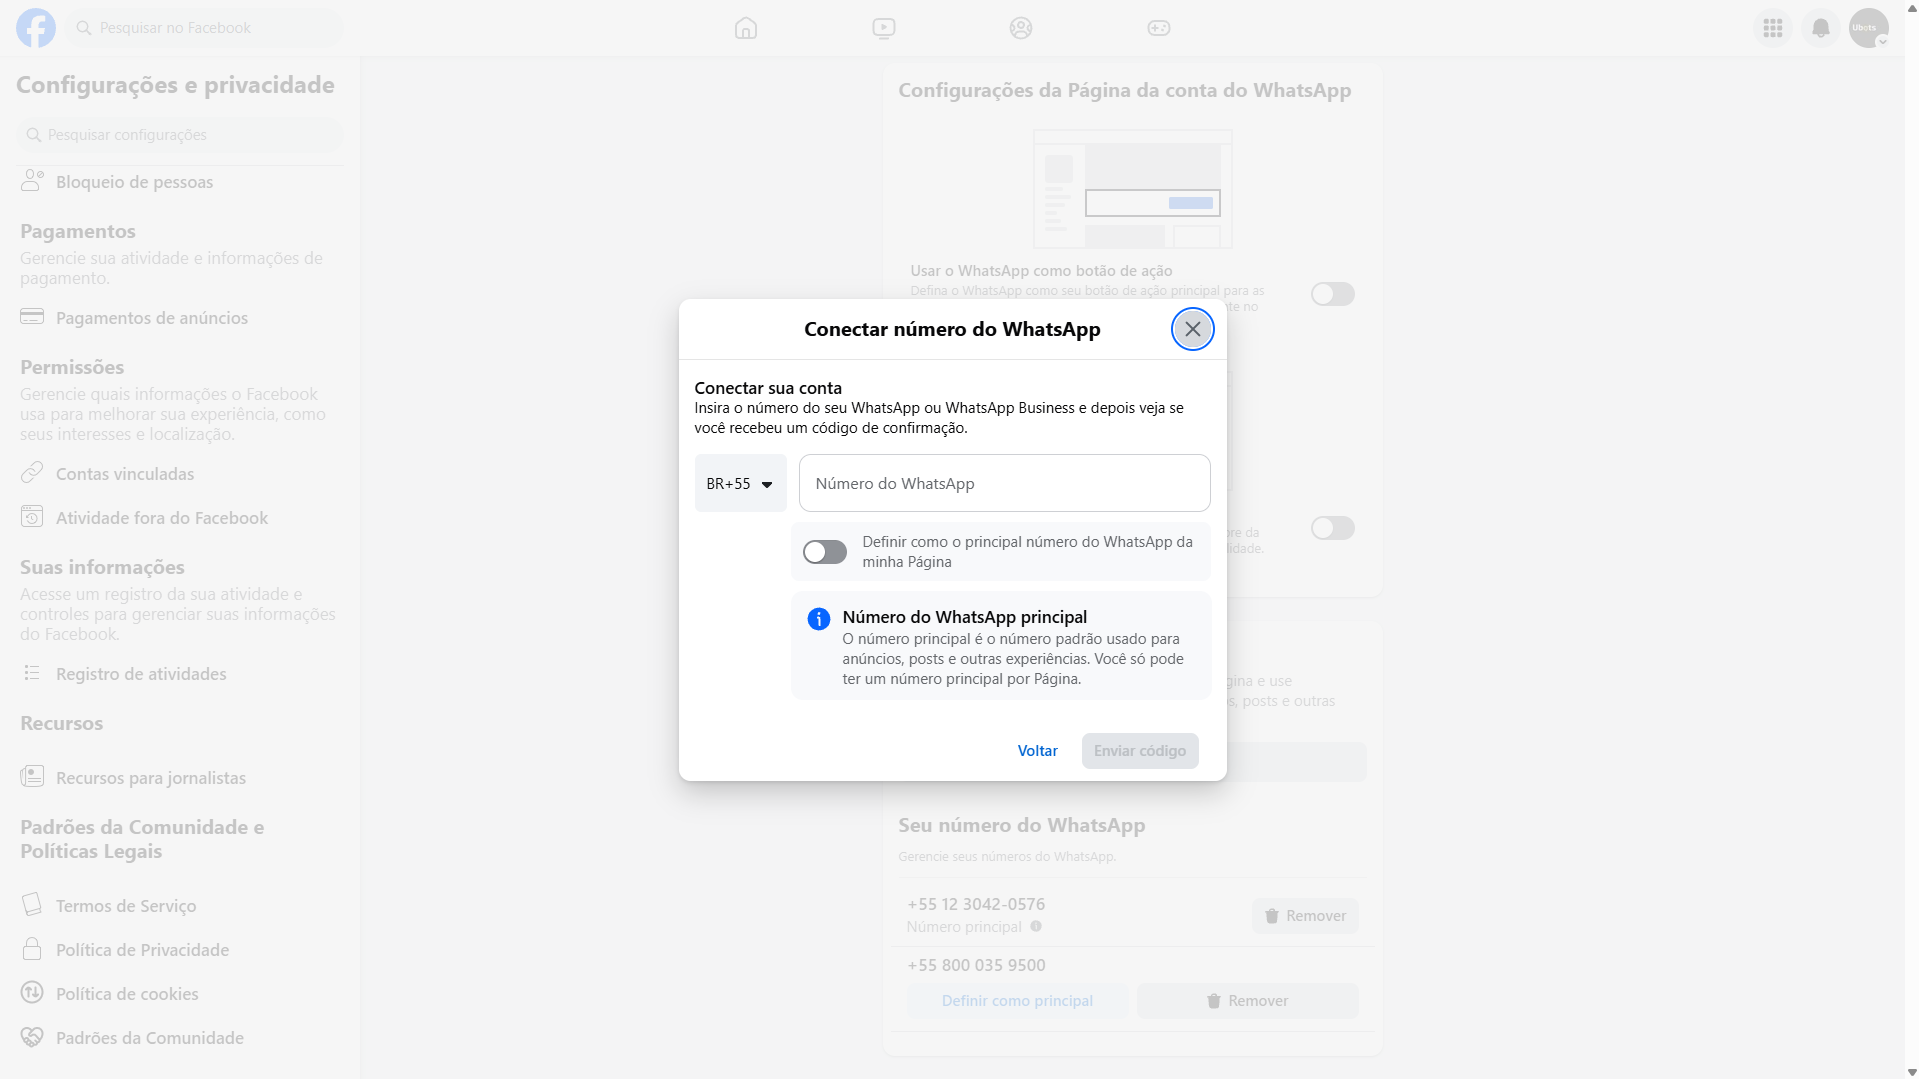Click the +55 12 3042-0576 number text

976,904
